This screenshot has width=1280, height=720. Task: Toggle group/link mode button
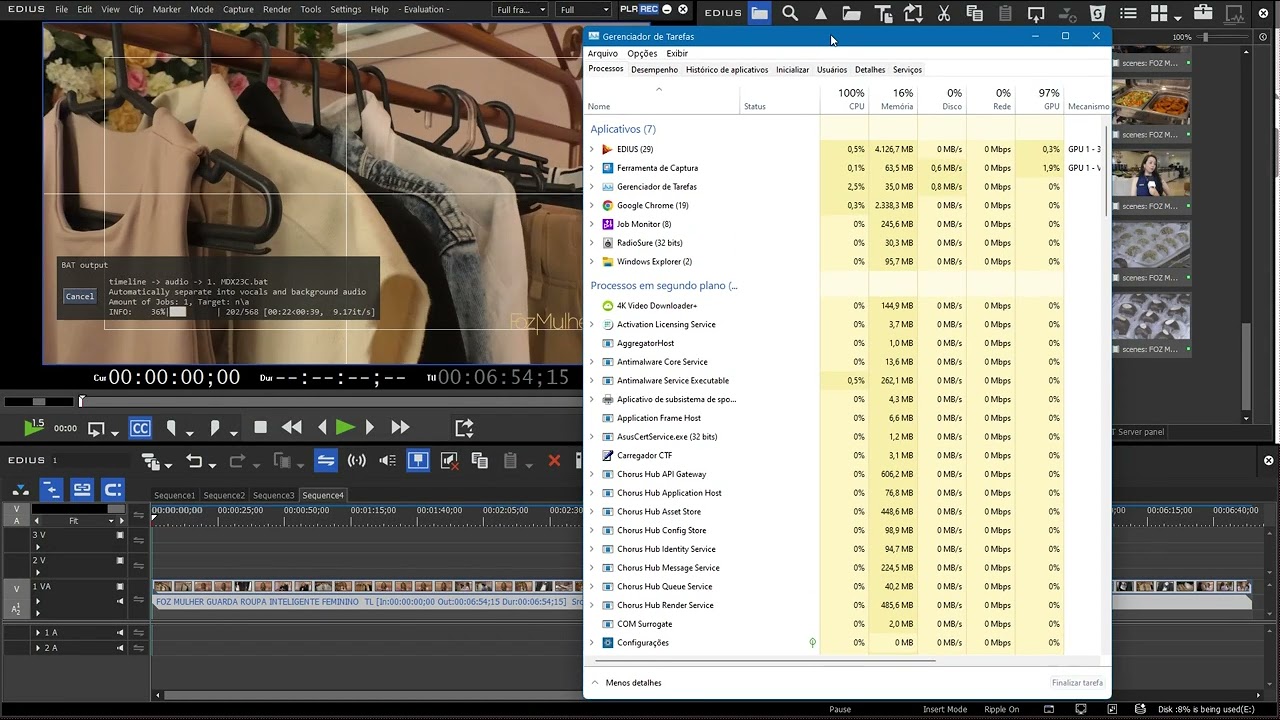click(82, 490)
